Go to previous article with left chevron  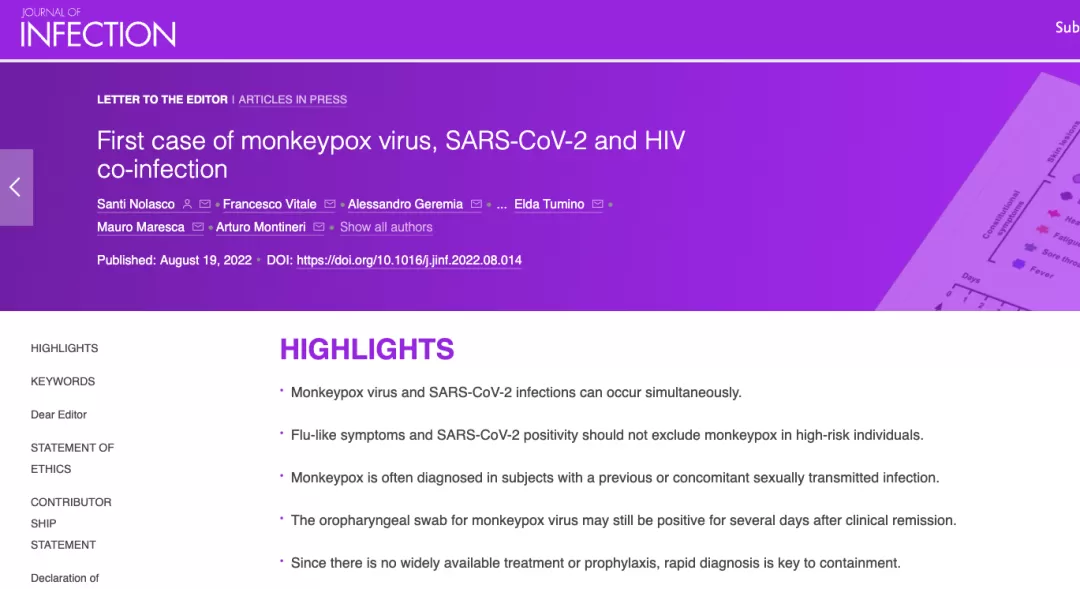click(x=16, y=187)
